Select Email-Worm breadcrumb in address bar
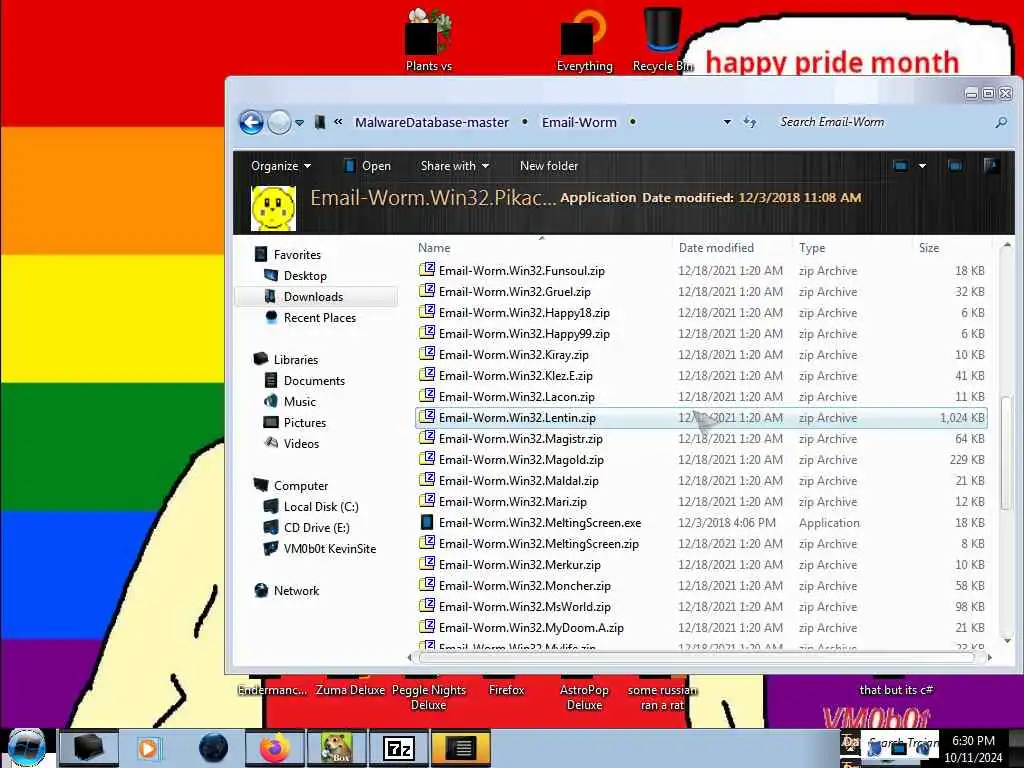This screenshot has height=768, width=1024. point(579,122)
